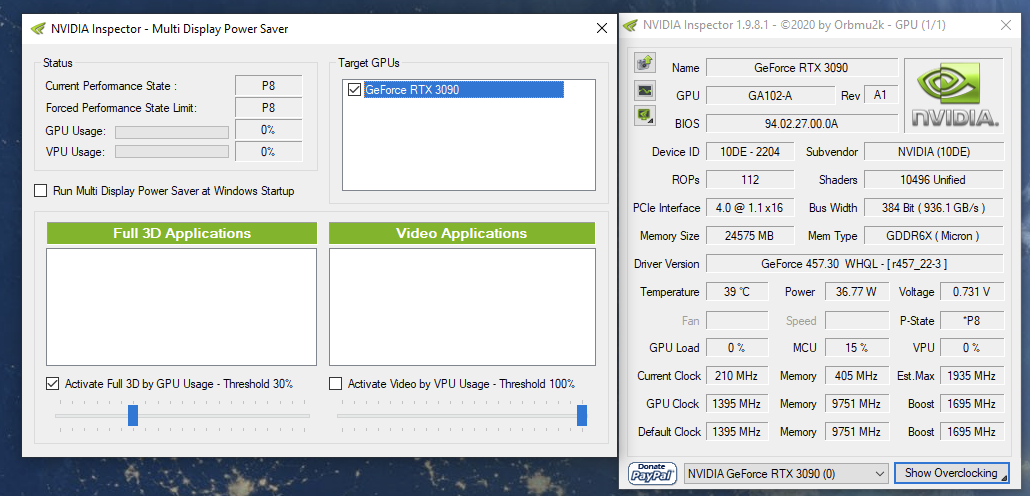The image size is (1030, 496).
Task: Click the Full 3D Applications header
Action: (182, 233)
